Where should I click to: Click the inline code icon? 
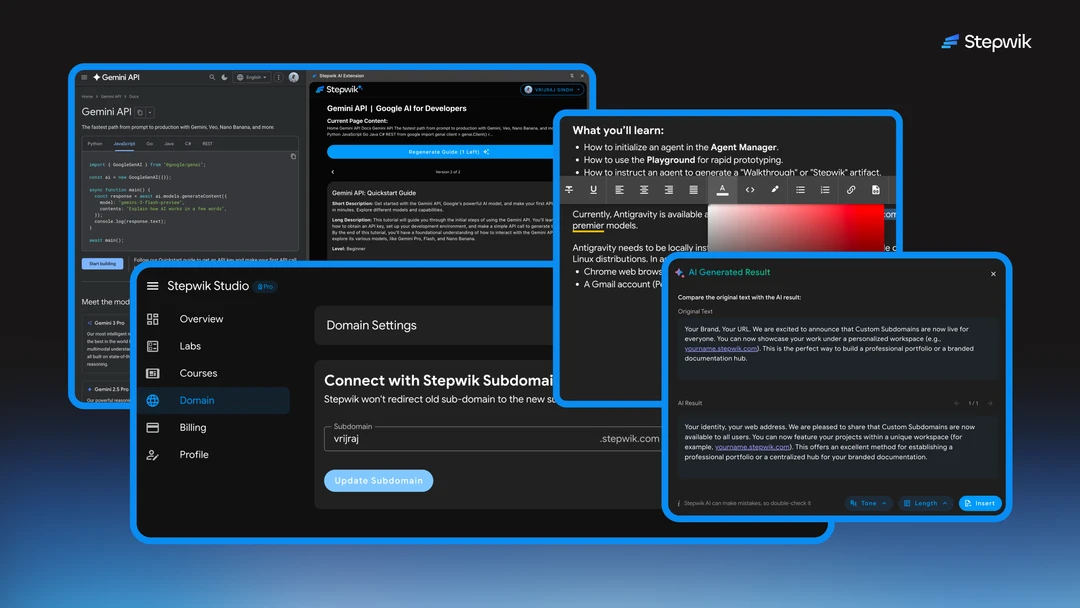coord(750,190)
